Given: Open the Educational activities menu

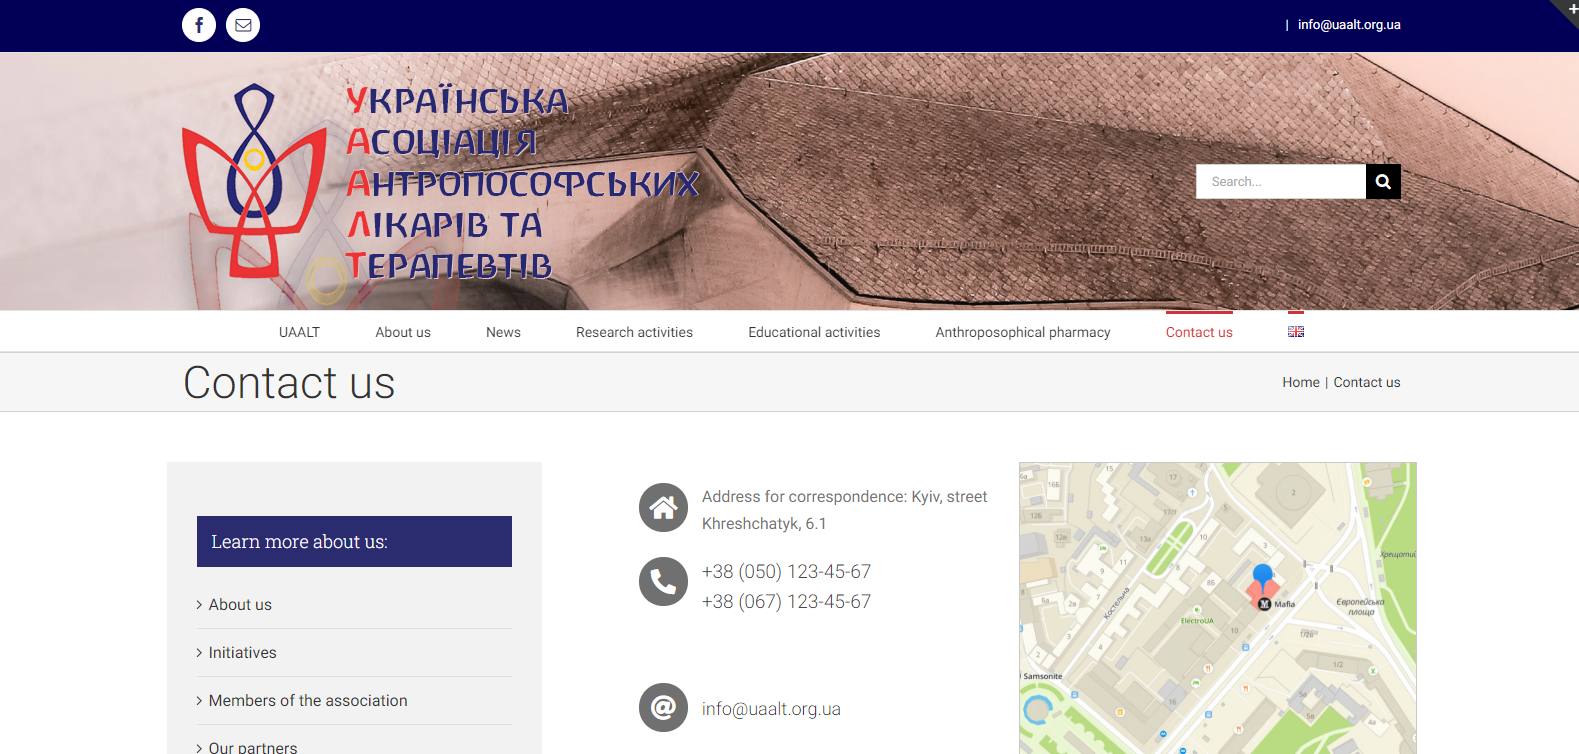Looking at the screenshot, I should point(814,332).
